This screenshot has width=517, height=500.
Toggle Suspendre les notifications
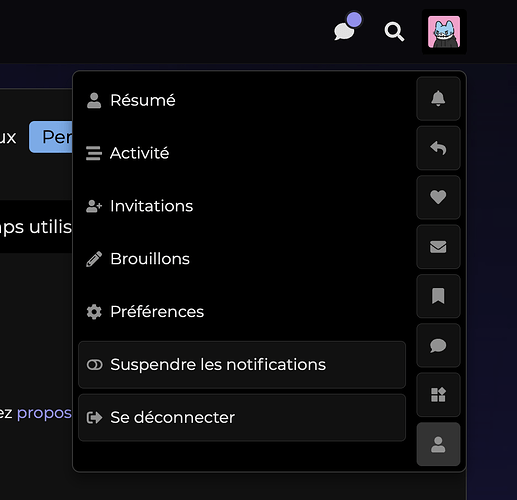242,365
